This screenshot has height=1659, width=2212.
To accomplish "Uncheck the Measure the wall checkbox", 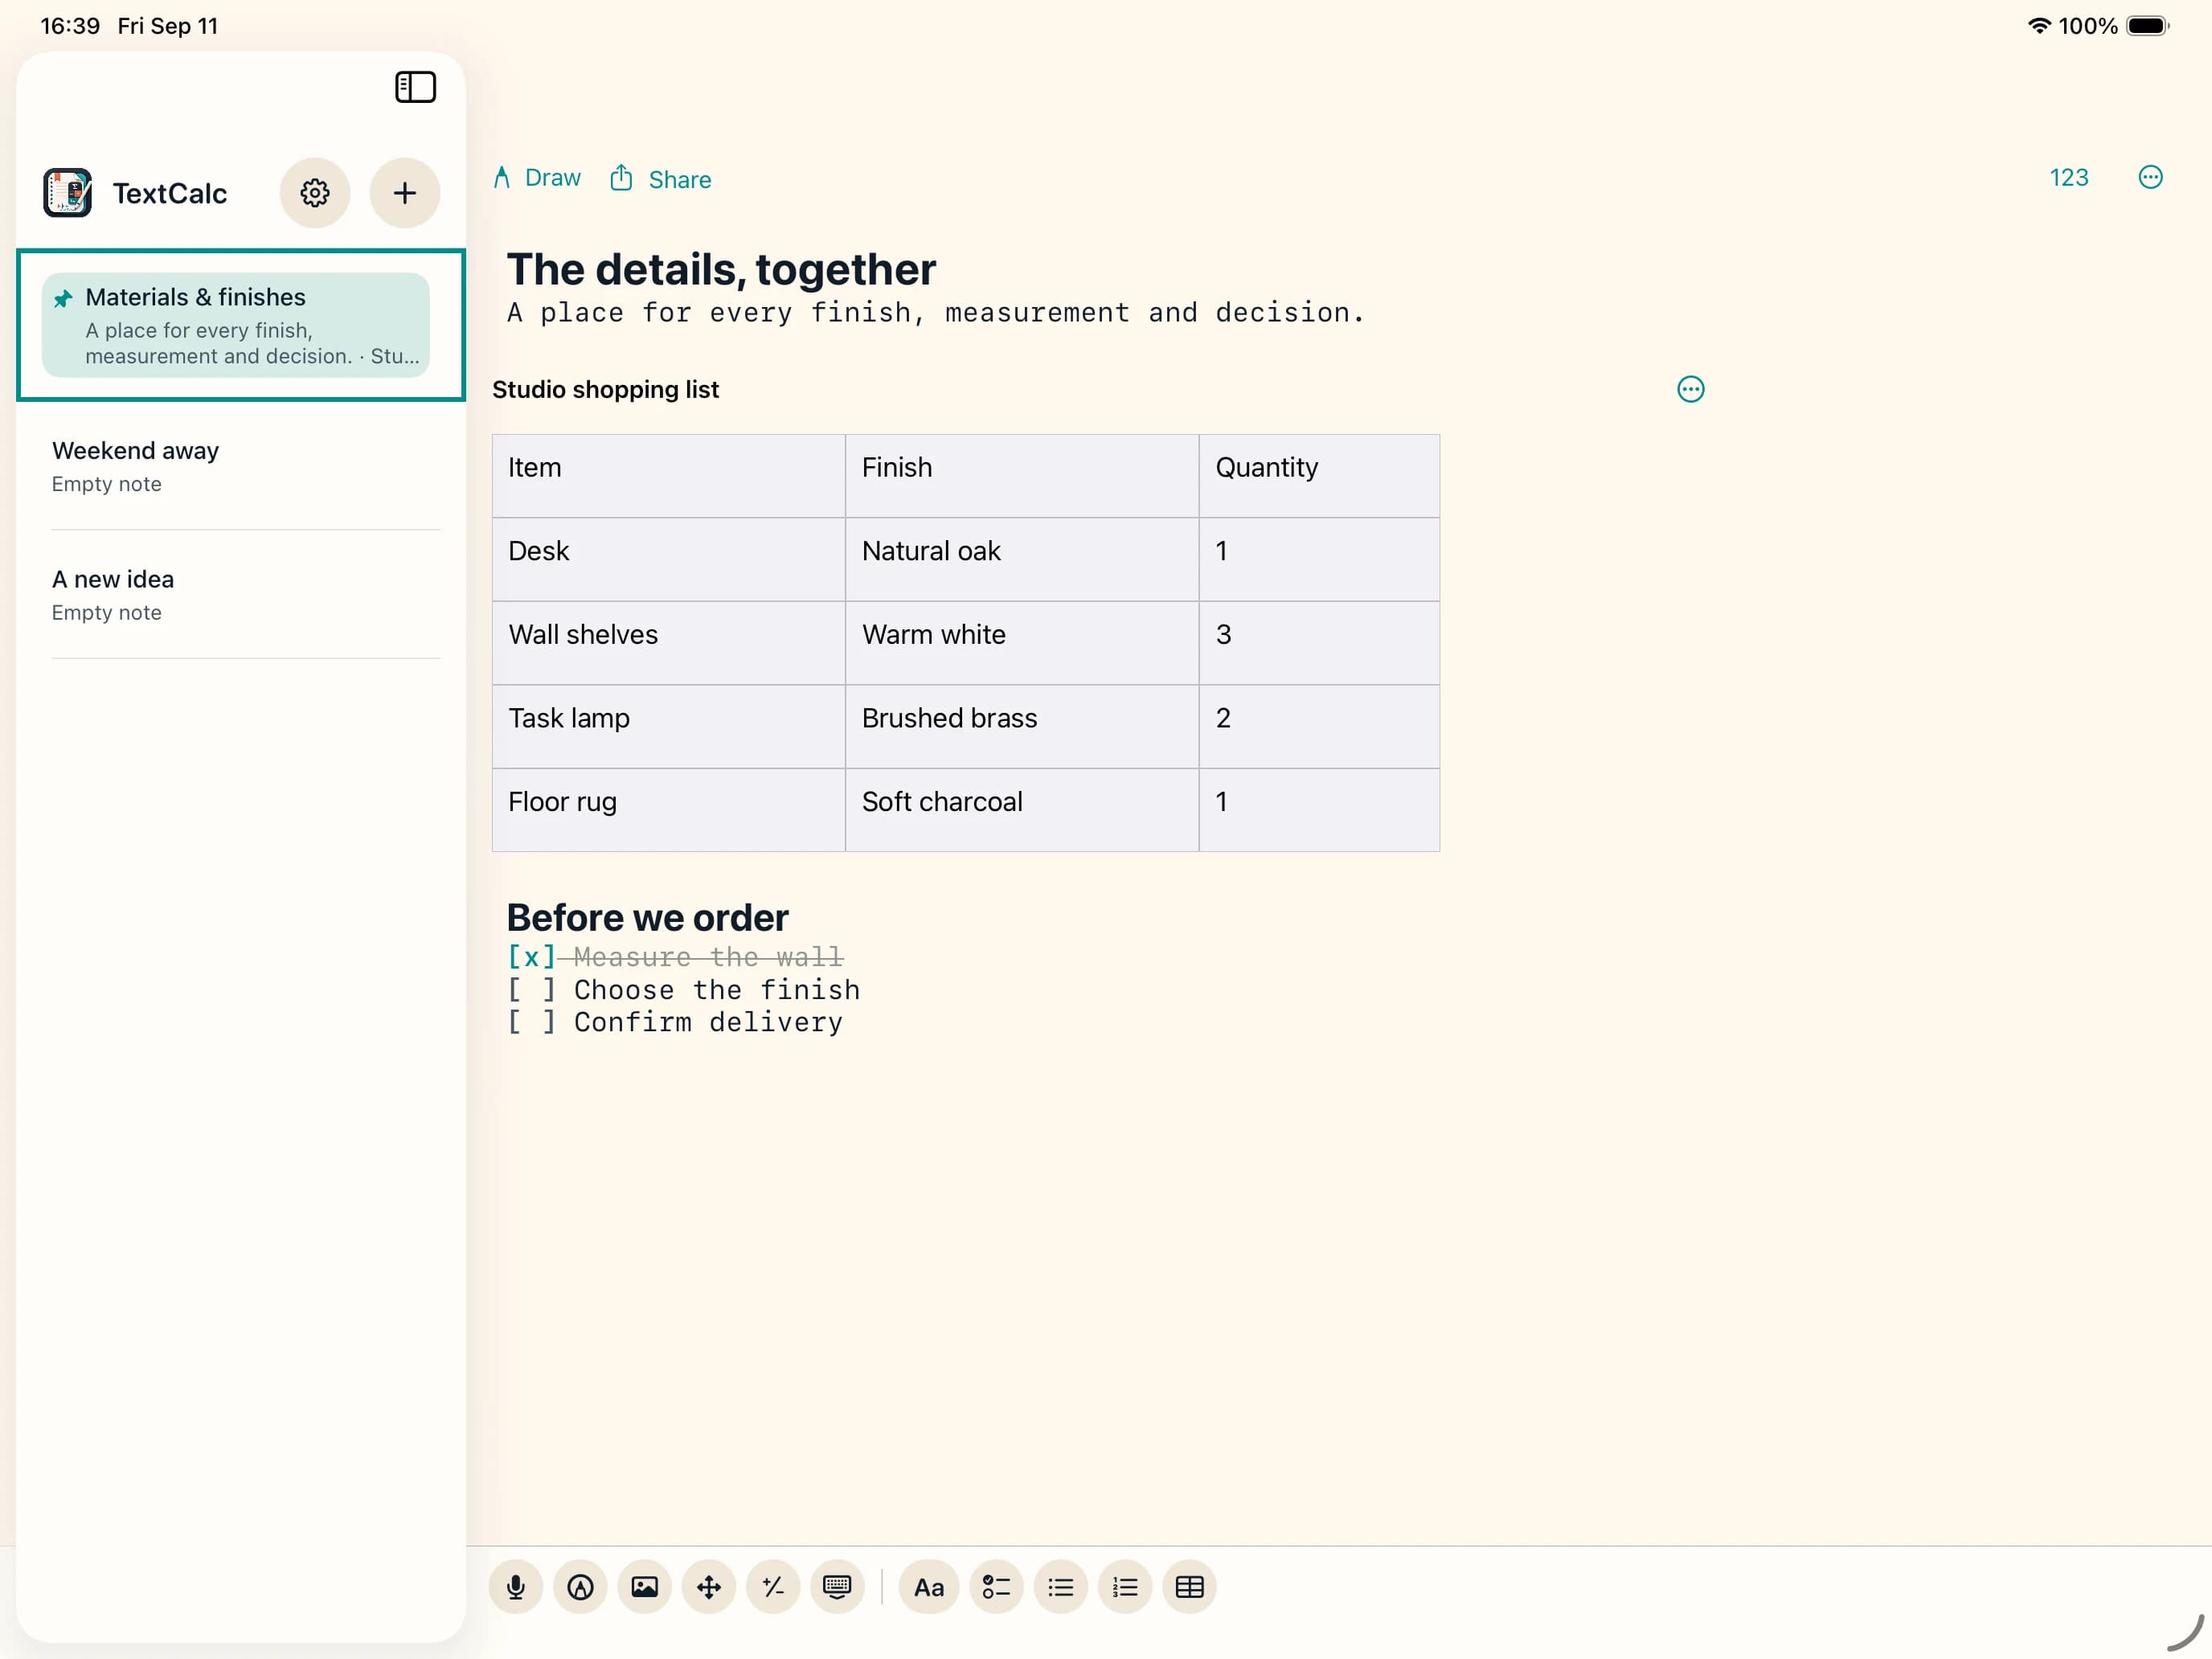I will click(x=531, y=957).
